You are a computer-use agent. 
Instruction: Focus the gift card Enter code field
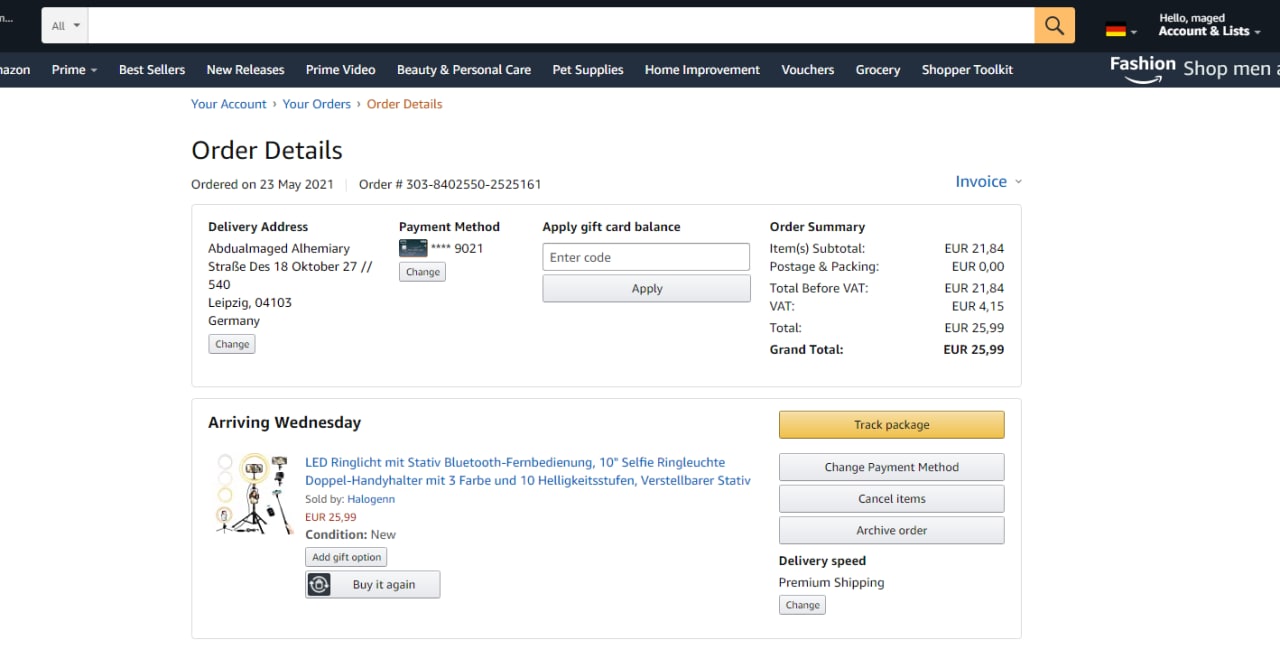pos(646,257)
